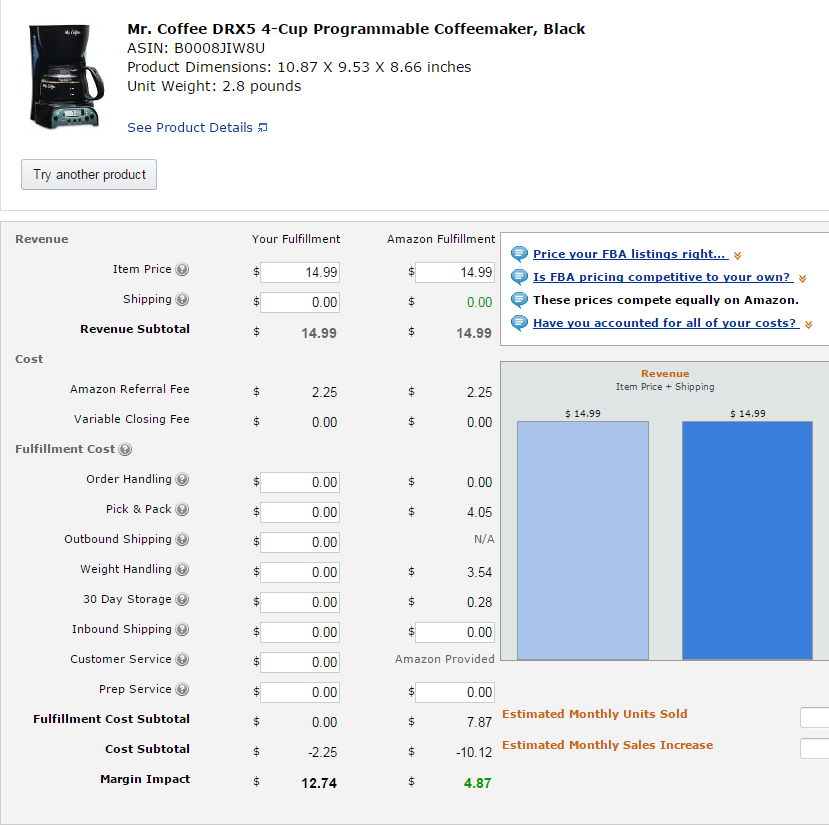
Task: Click dark blue Amazon Fulfillment revenue bar
Action: (x=747, y=540)
